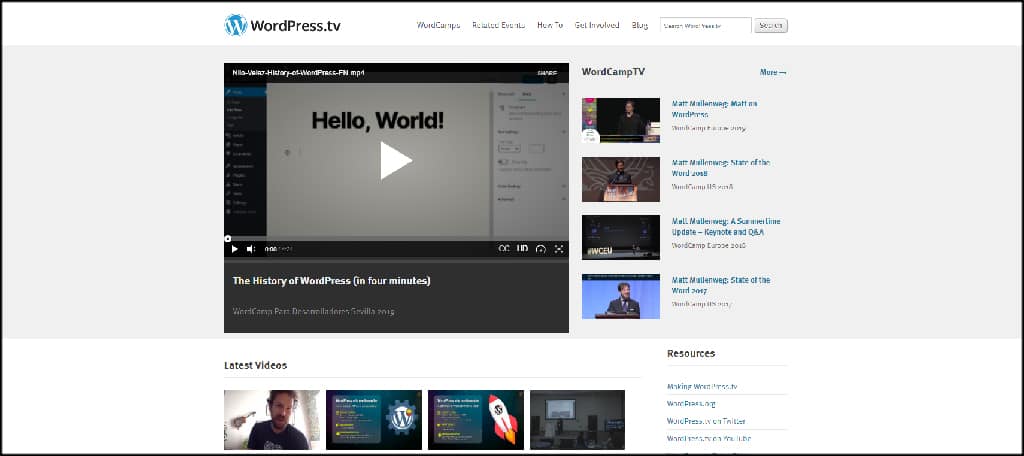The height and width of the screenshot is (456, 1024).
Task: Play the Hello, World video with big play icon
Action: pyautogui.click(x=396, y=160)
